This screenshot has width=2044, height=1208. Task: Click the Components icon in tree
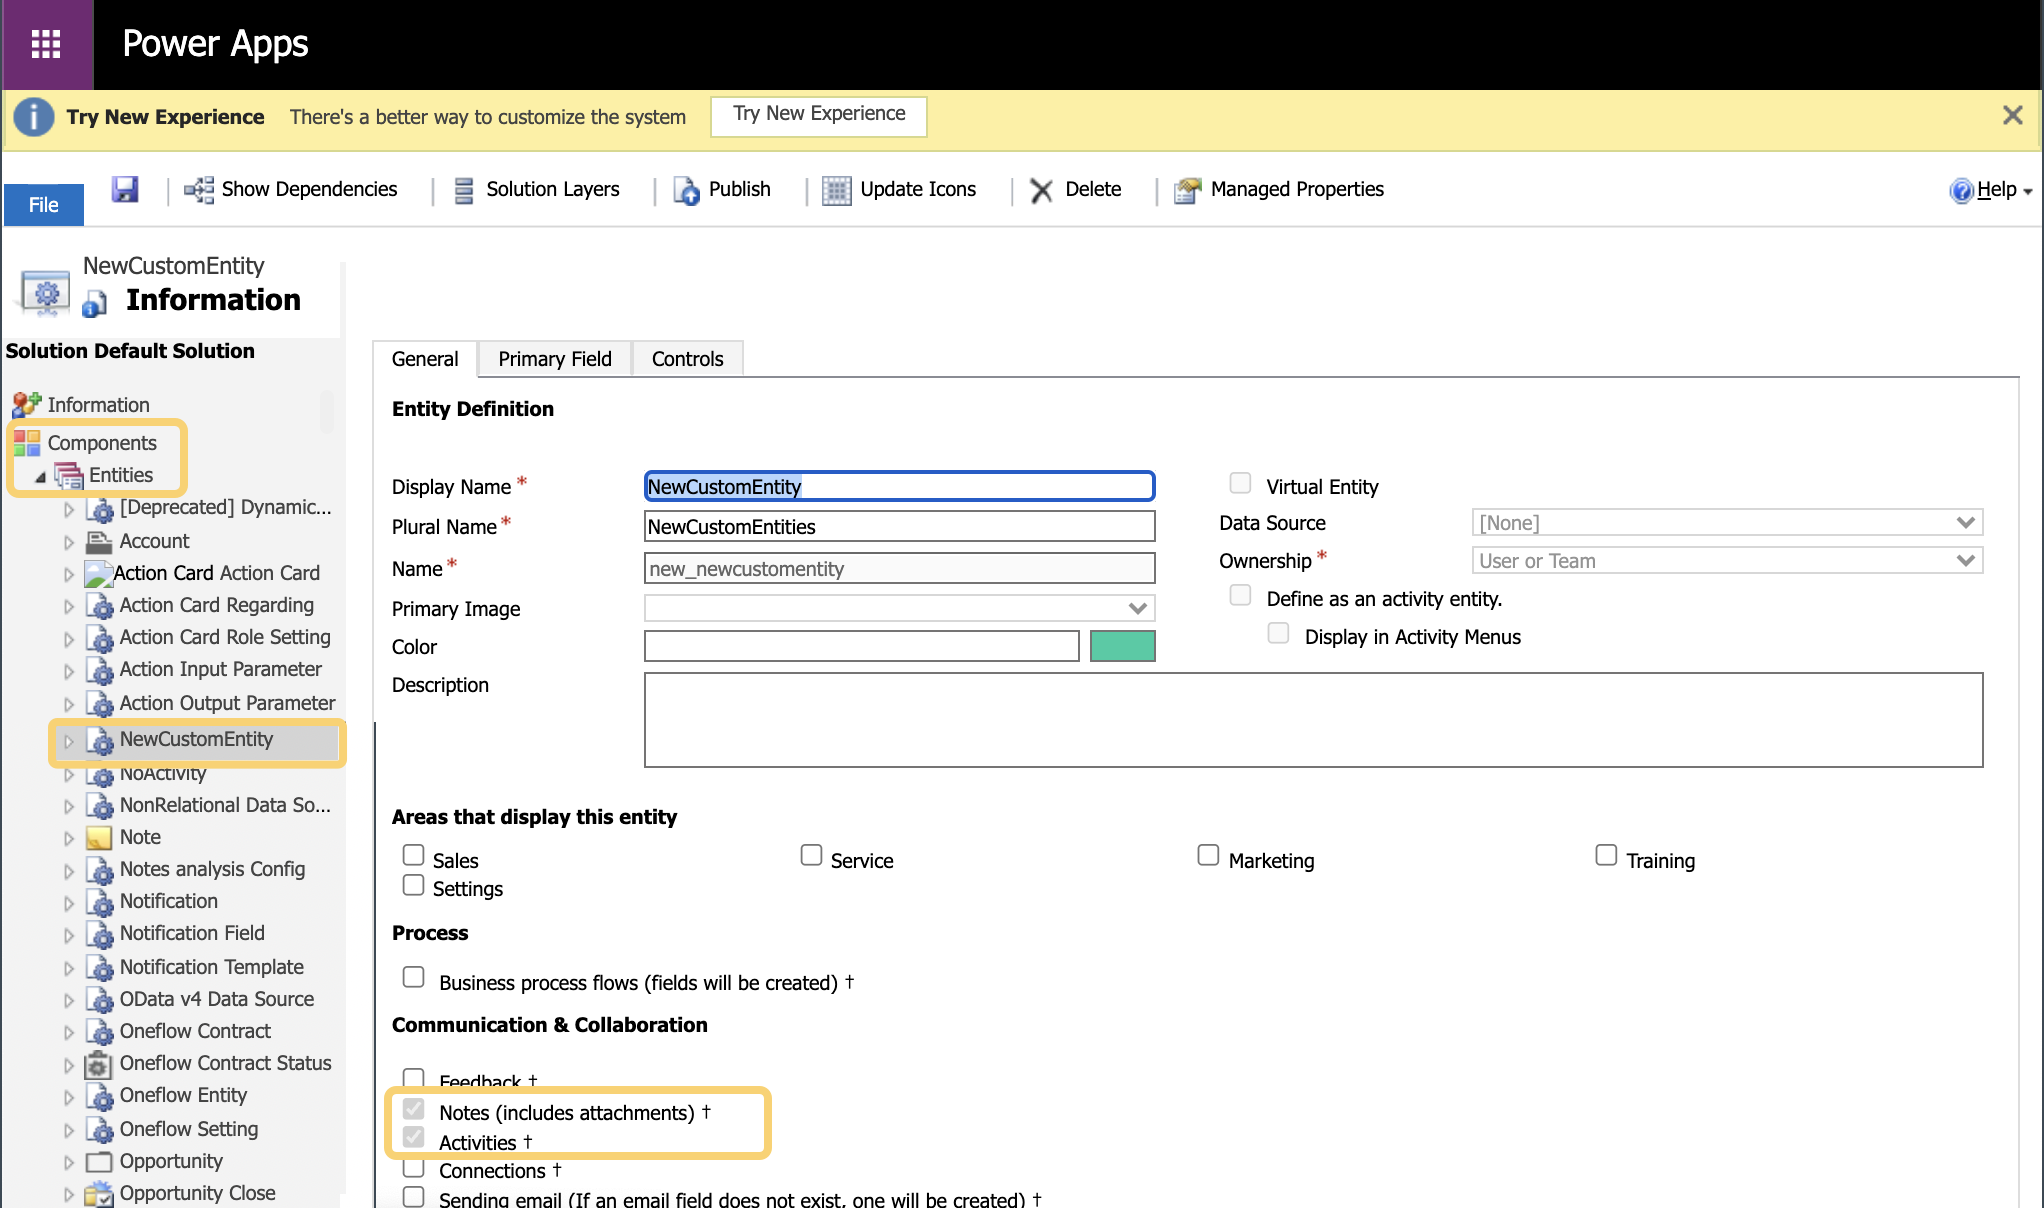point(27,443)
